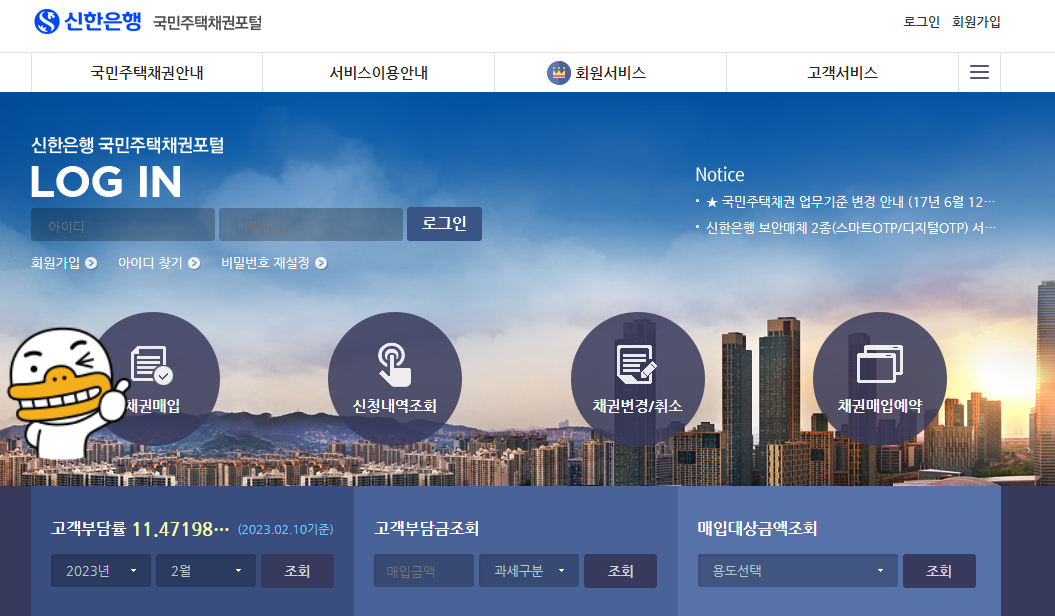Expand the 2023년 year dropdown

pyautogui.click(x=101, y=571)
